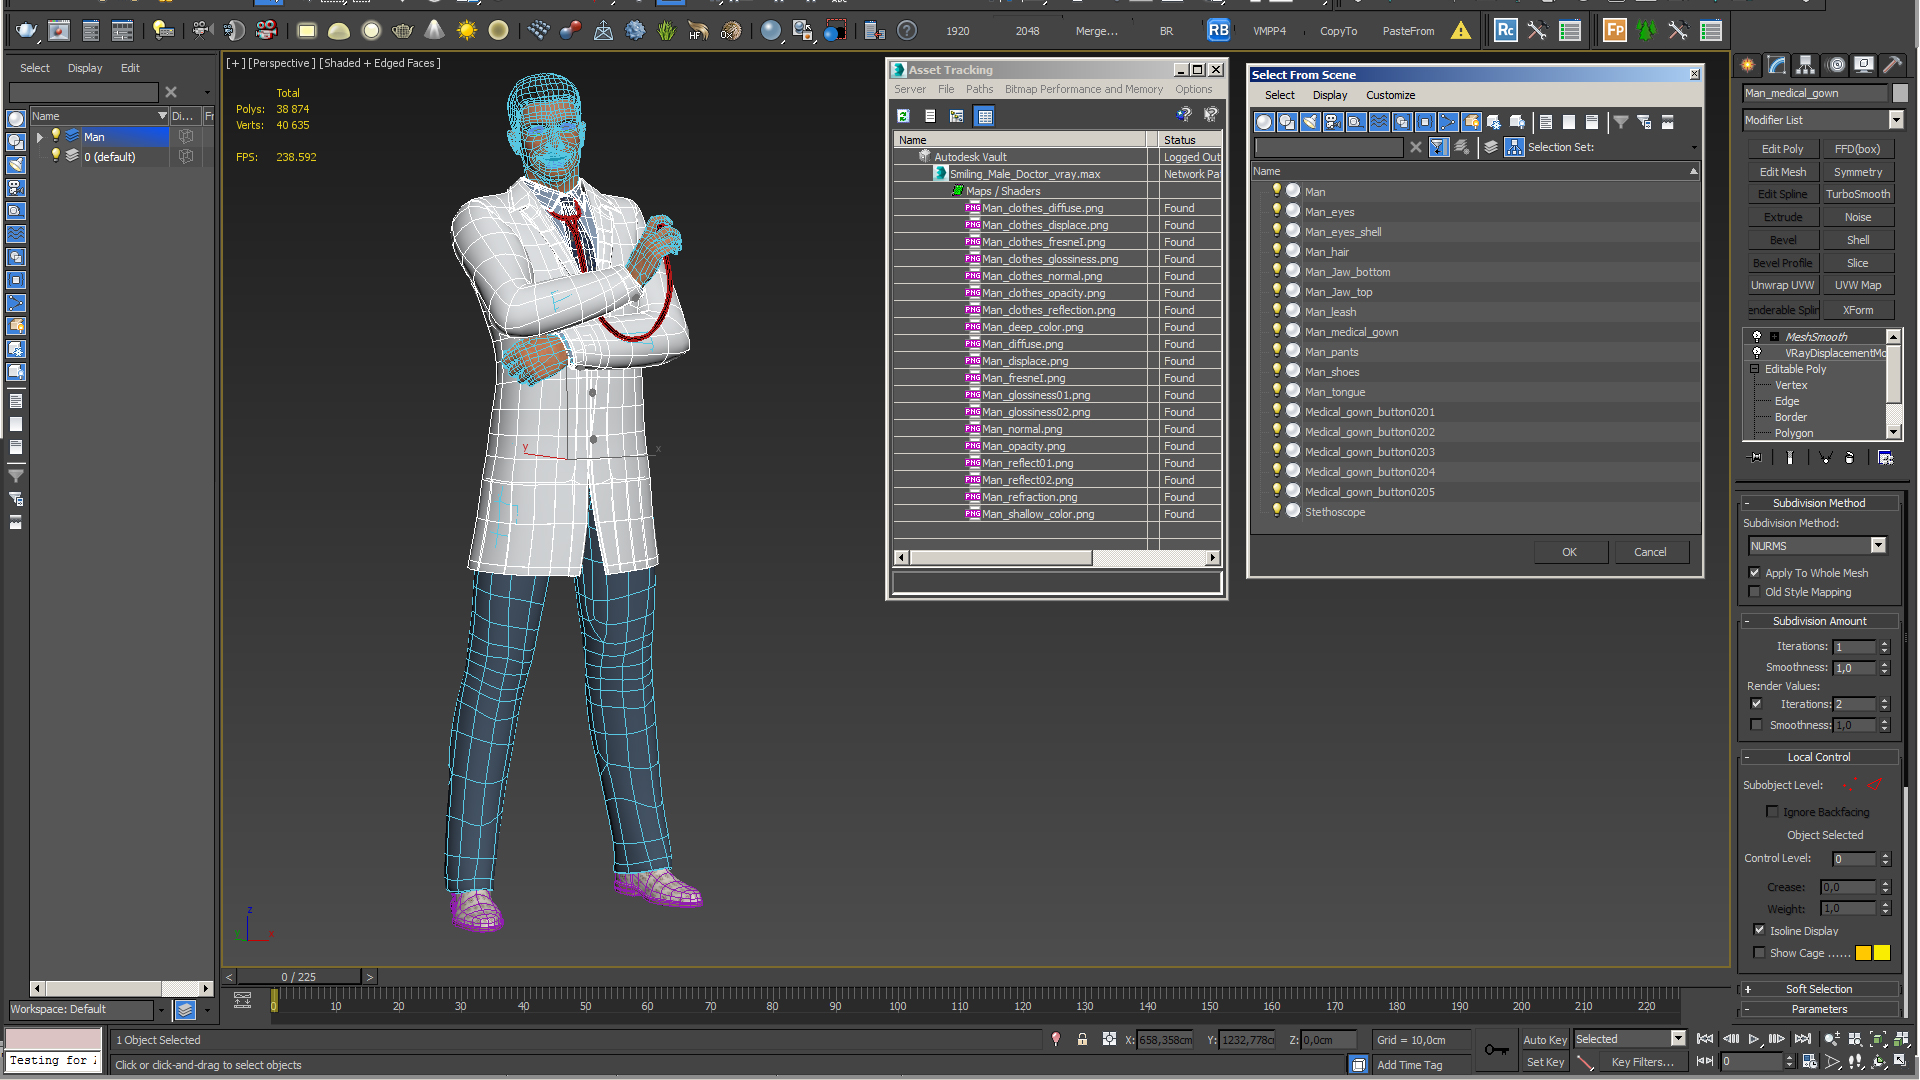Open the Modify panel tab icon
The width and height of the screenshot is (1920, 1080).
click(1777, 65)
